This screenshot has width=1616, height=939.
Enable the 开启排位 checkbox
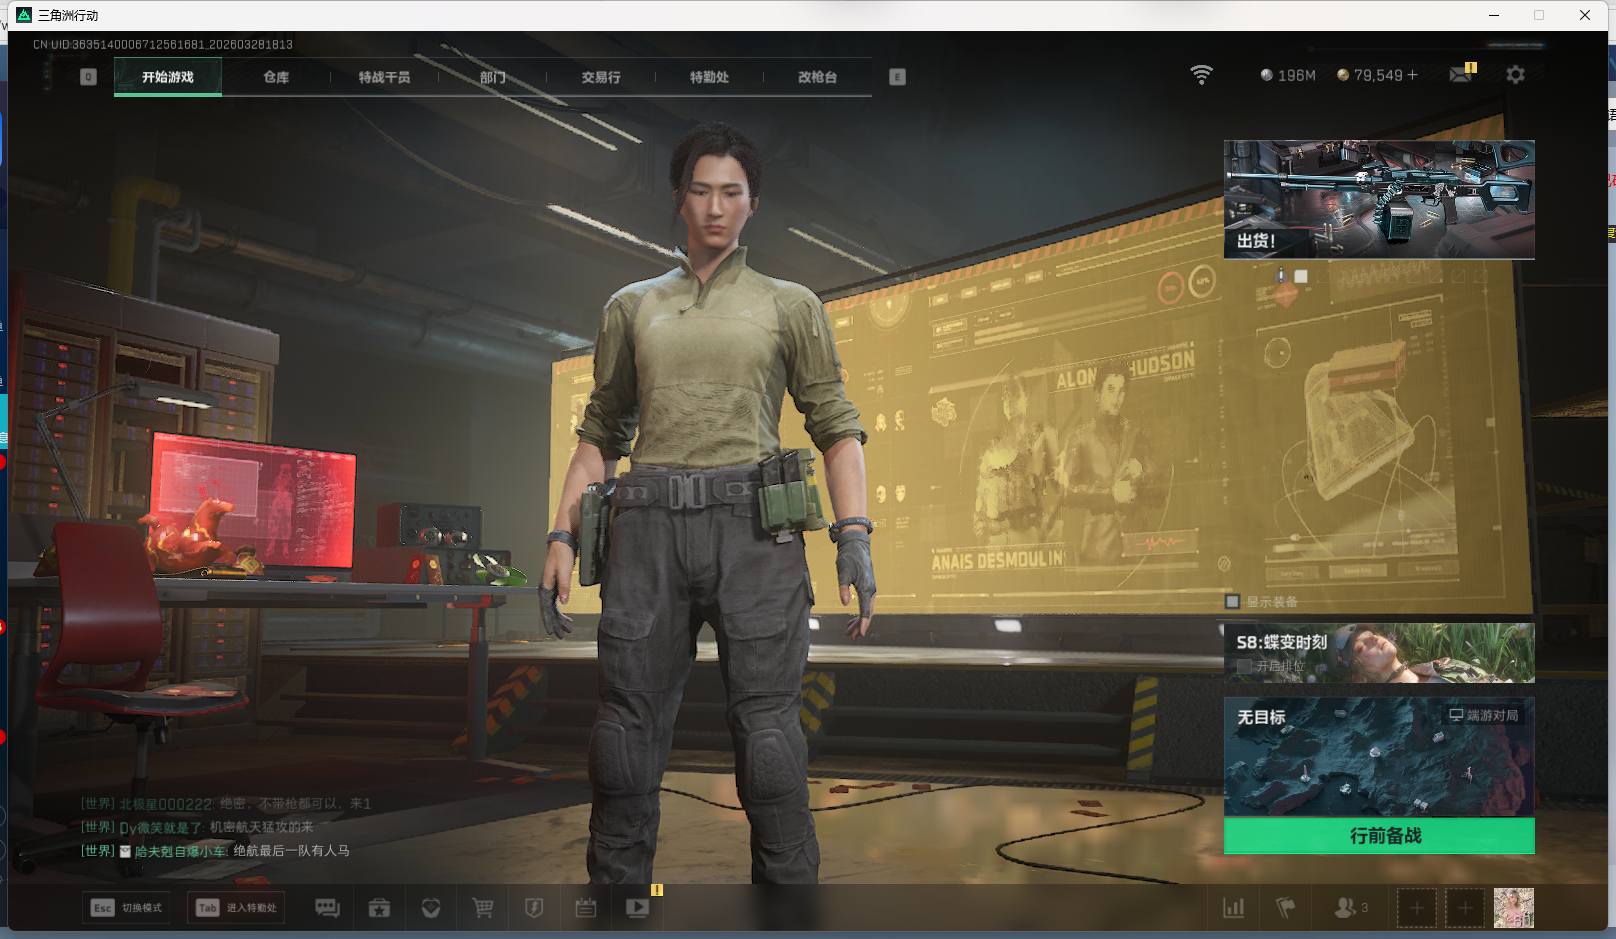1244,665
